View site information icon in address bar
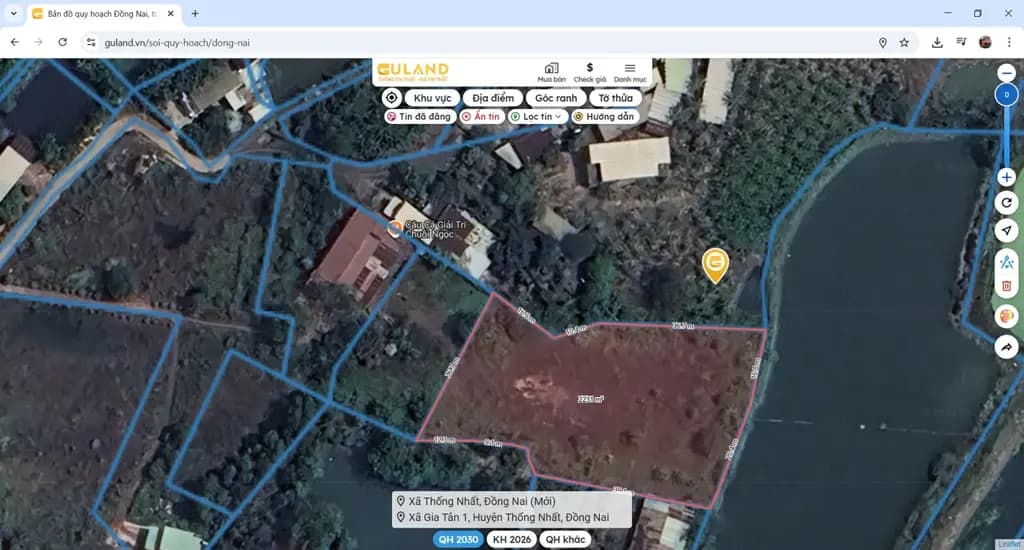Image resolution: width=1024 pixels, height=550 pixels. 91,42
